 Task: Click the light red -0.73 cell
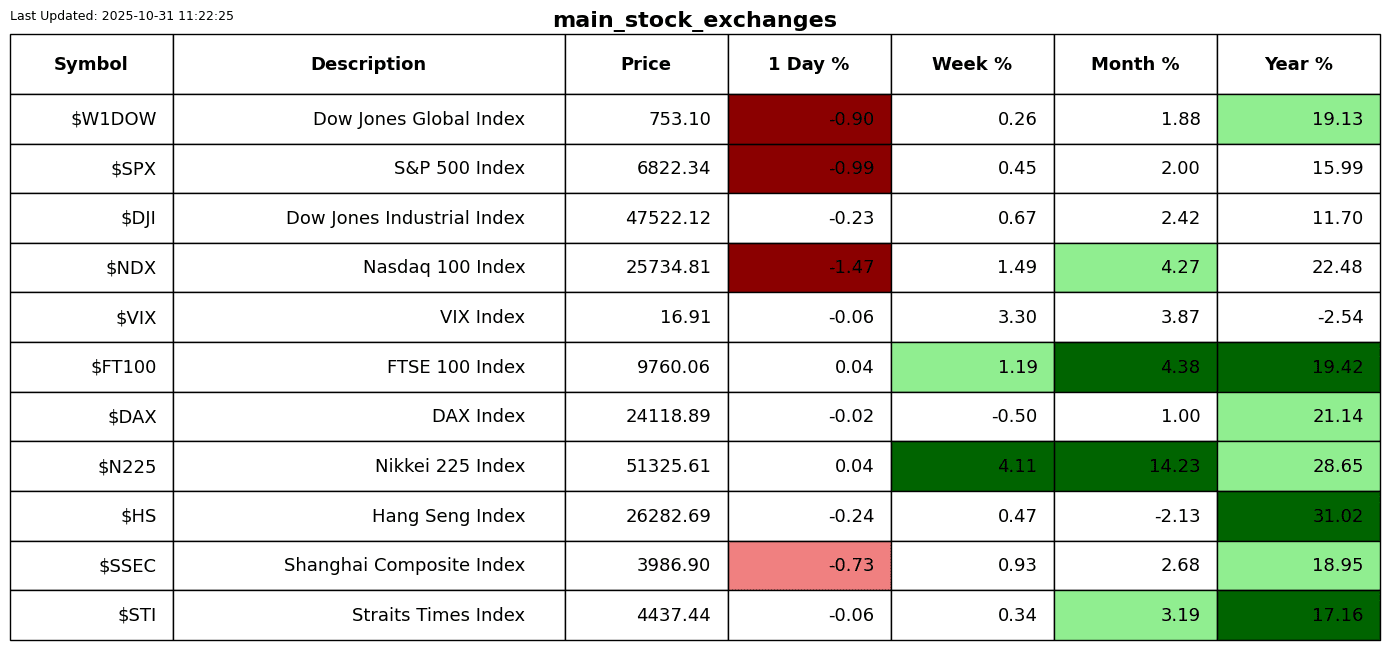(x=809, y=566)
